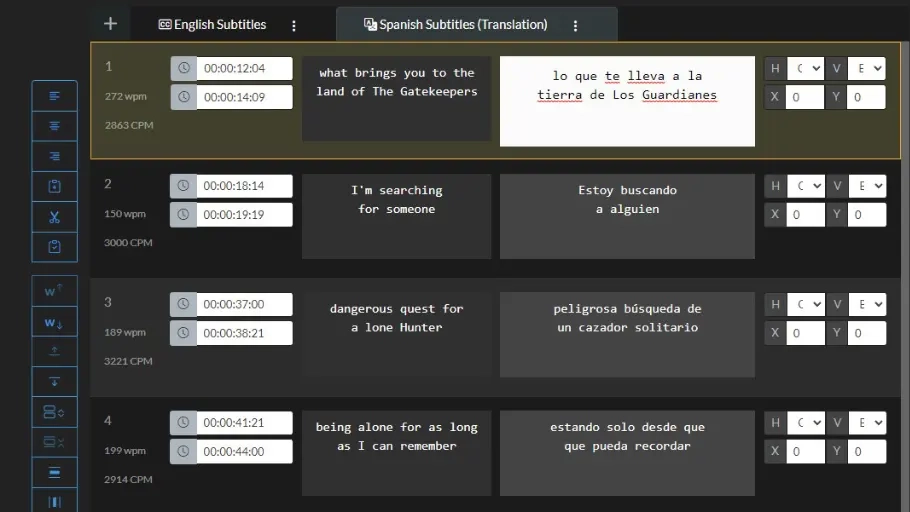
Task: Click start time field 00:00:12:04
Action: click(244, 68)
